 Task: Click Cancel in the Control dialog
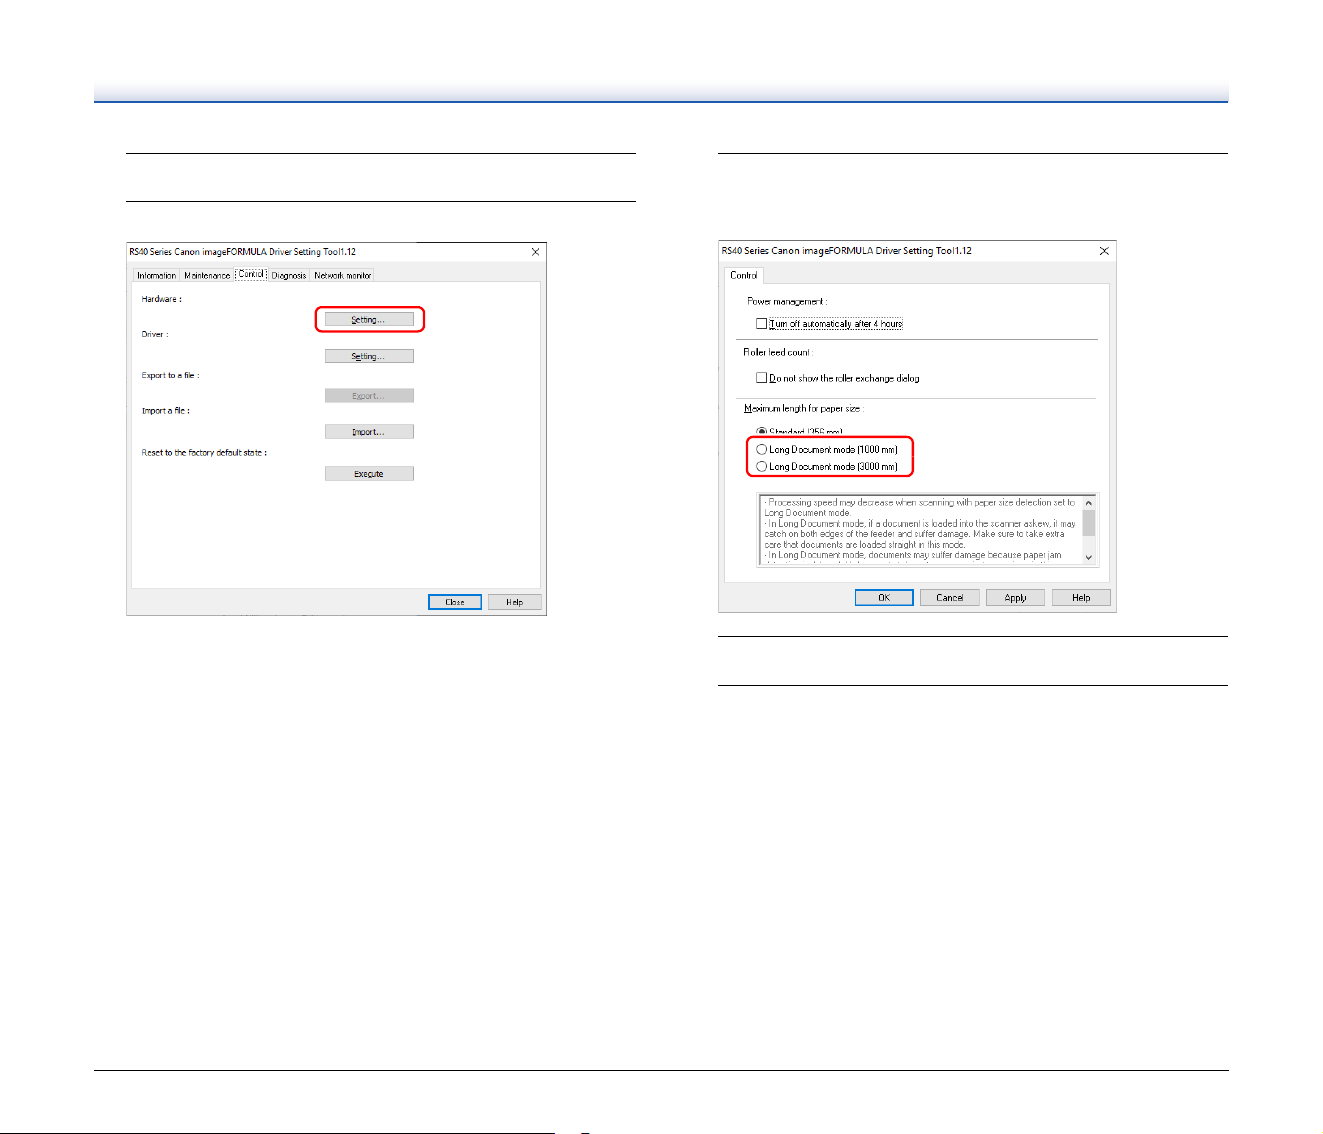pyautogui.click(x=950, y=598)
